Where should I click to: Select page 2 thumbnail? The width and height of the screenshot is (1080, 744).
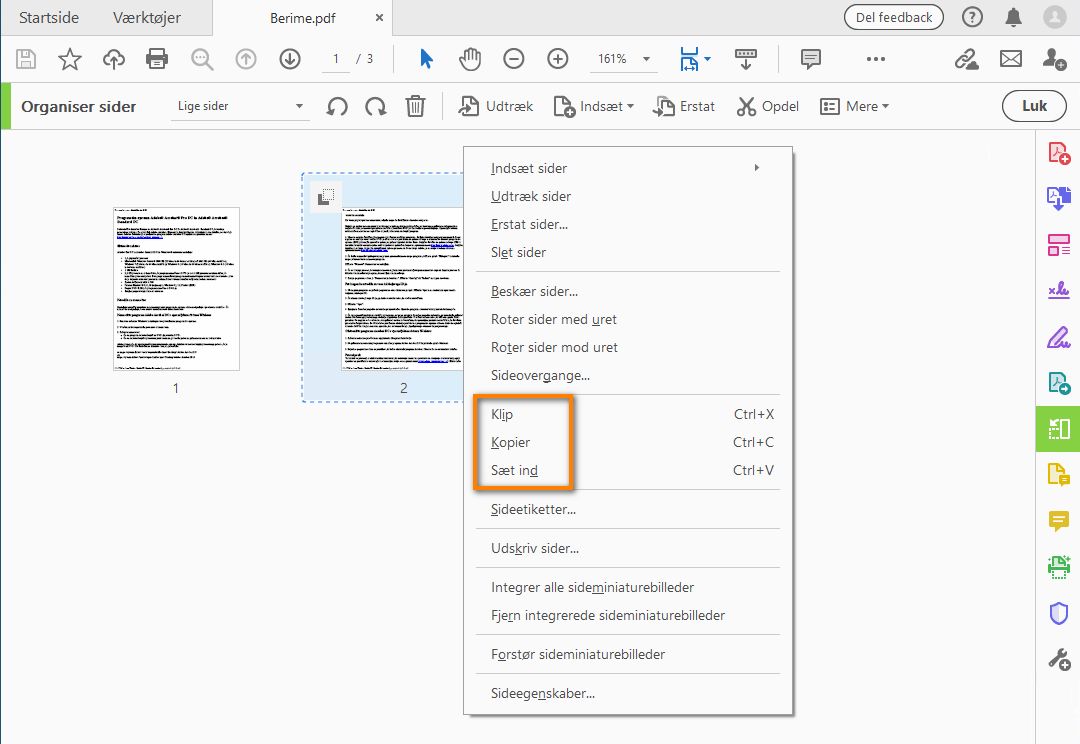click(402, 289)
